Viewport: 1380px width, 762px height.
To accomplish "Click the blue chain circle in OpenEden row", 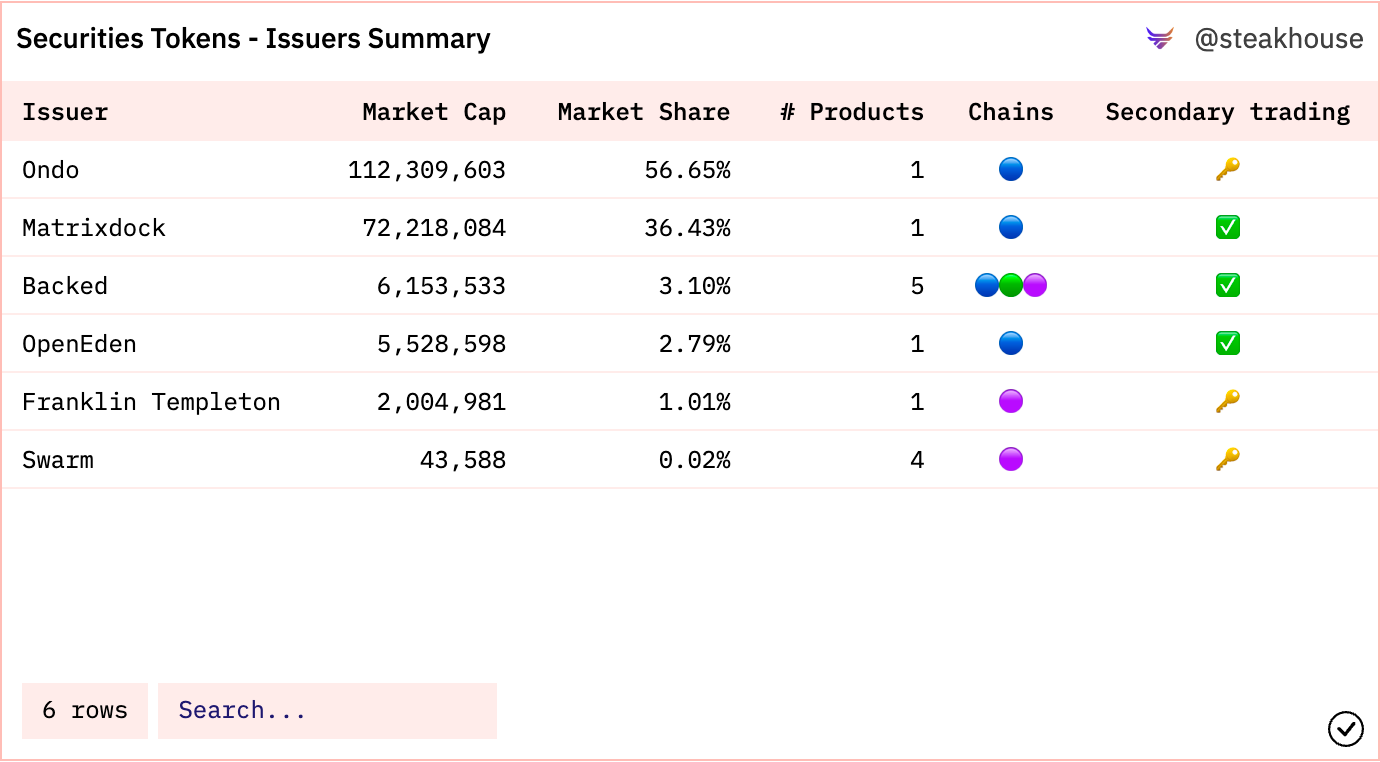I will pyautogui.click(x=1011, y=344).
